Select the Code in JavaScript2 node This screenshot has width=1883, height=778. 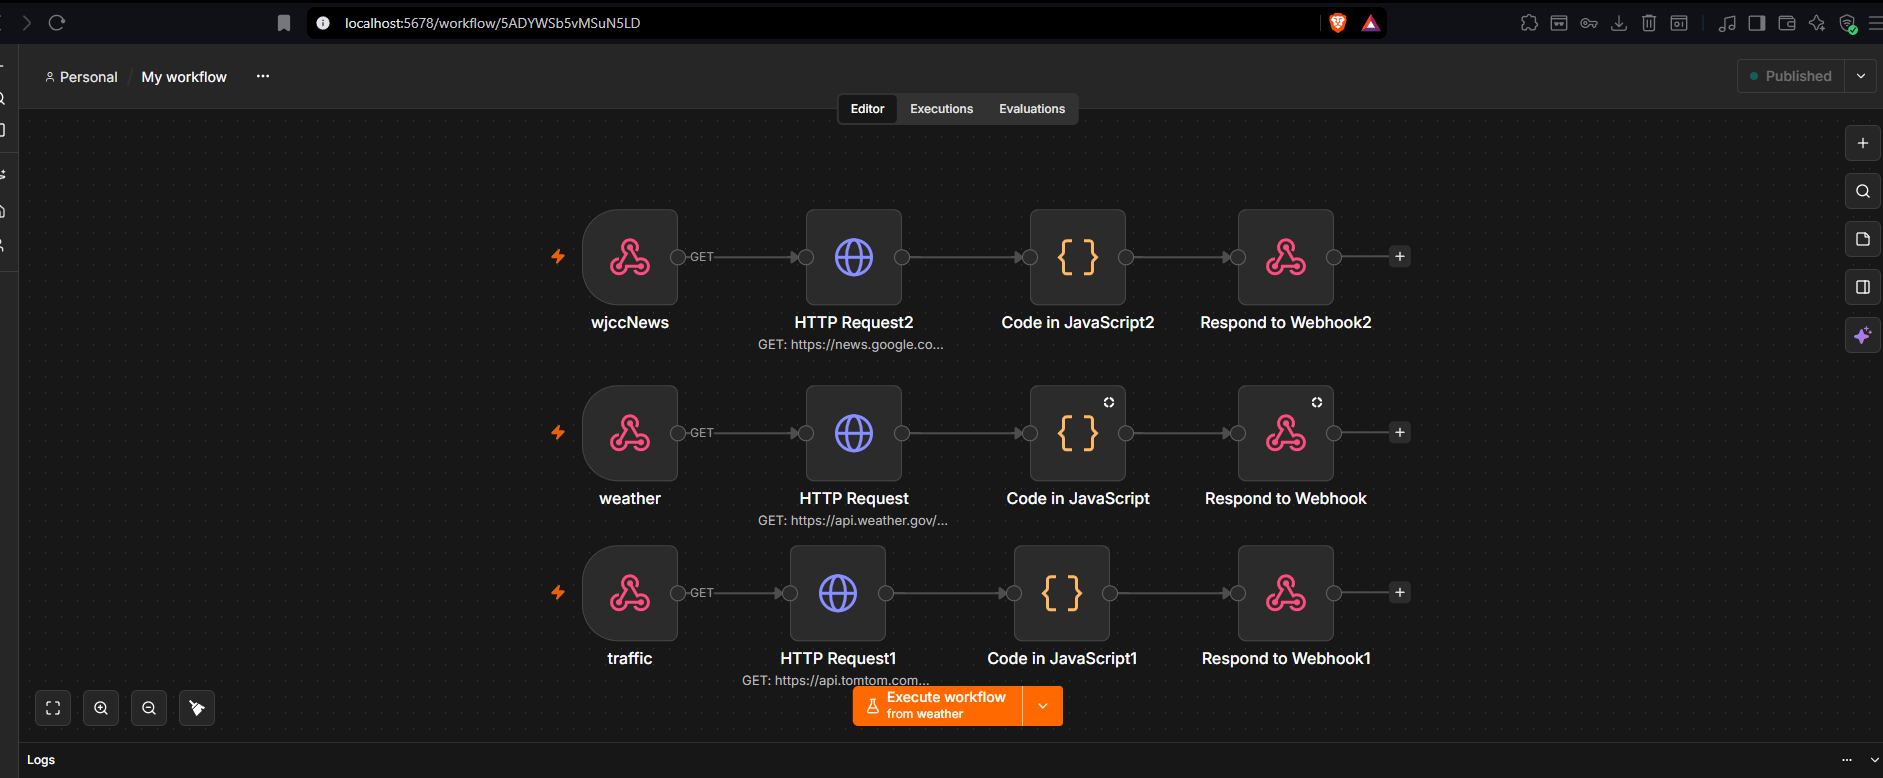[x=1078, y=257]
